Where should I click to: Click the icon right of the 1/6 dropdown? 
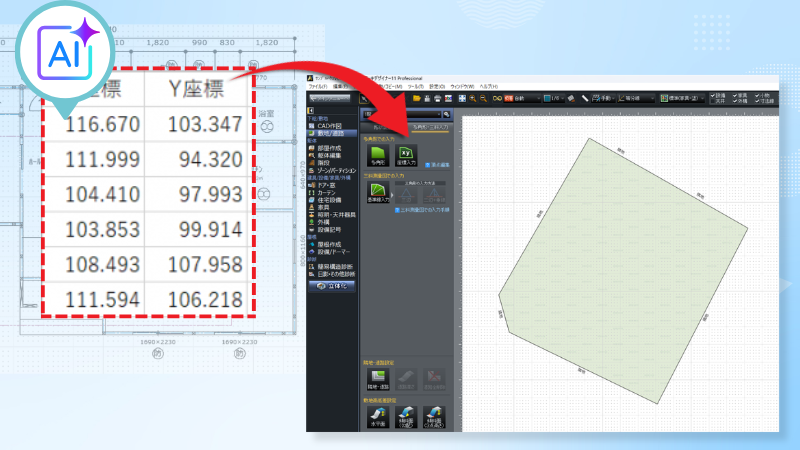click(571, 98)
